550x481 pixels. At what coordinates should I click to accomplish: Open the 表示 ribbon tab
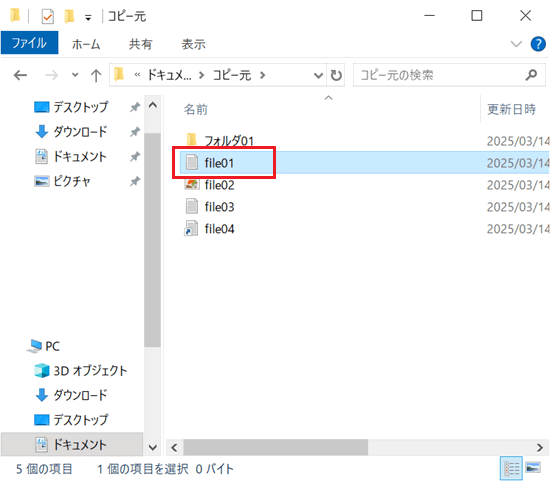point(193,44)
